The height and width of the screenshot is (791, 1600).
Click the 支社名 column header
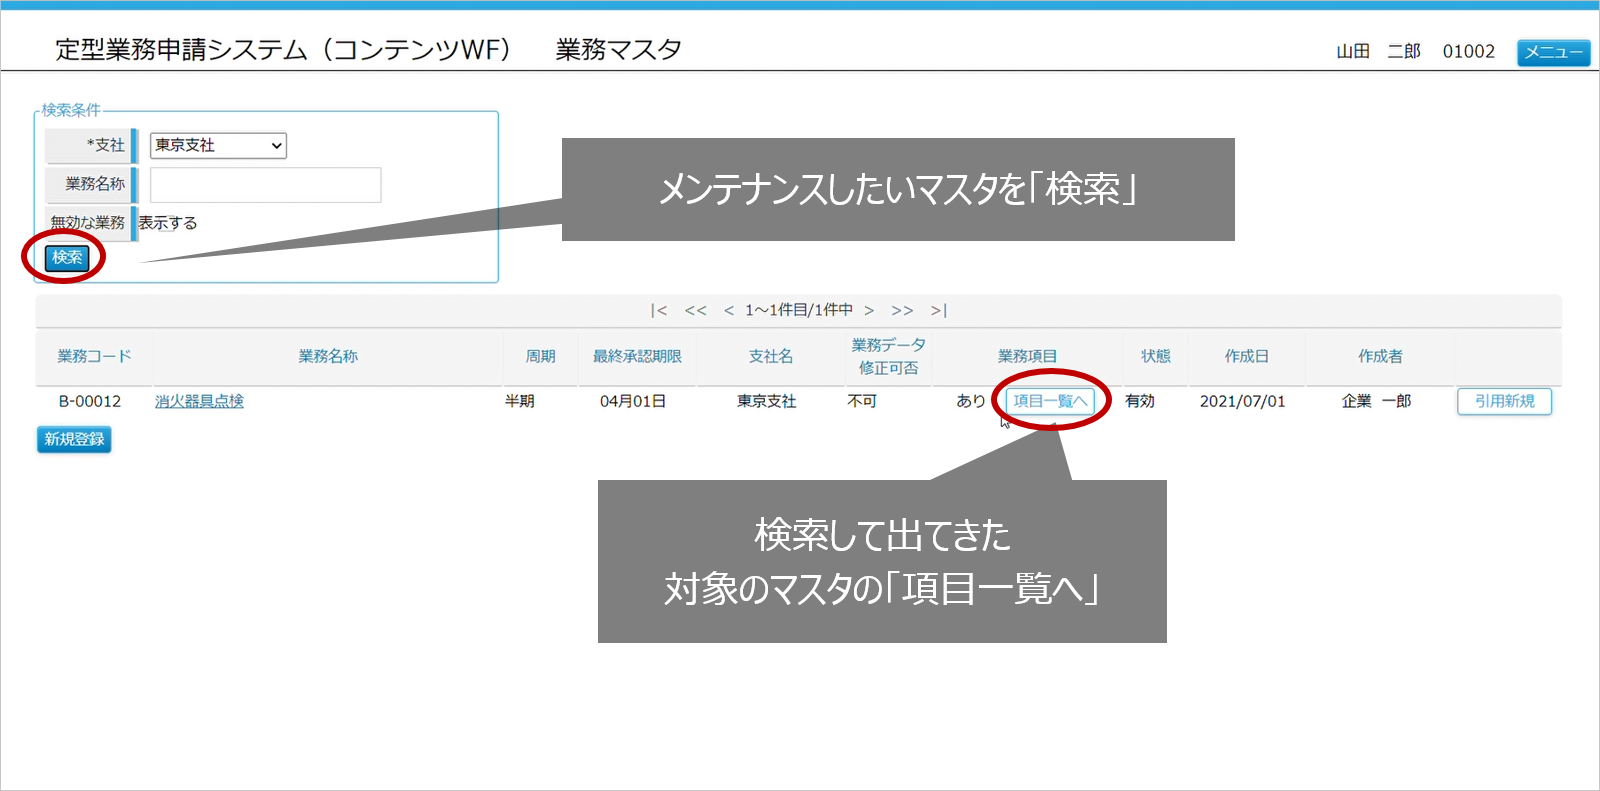point(771,356)
